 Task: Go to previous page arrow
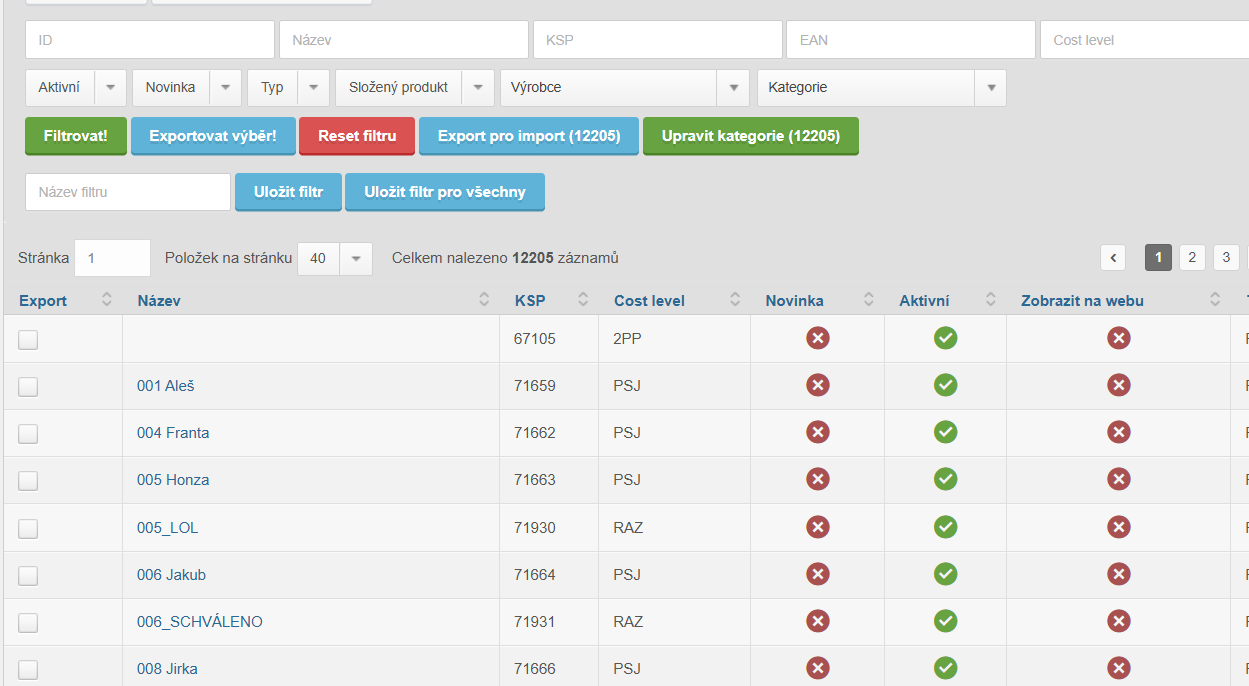tap(1114, 258)
